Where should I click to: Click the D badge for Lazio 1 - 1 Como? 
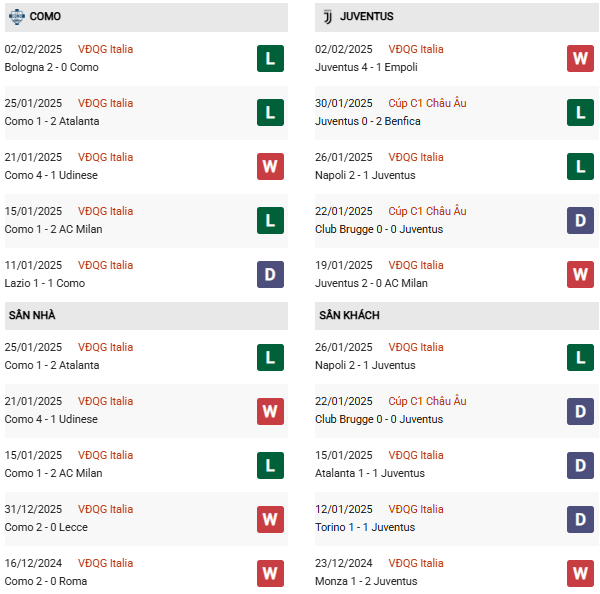(270, 274)
